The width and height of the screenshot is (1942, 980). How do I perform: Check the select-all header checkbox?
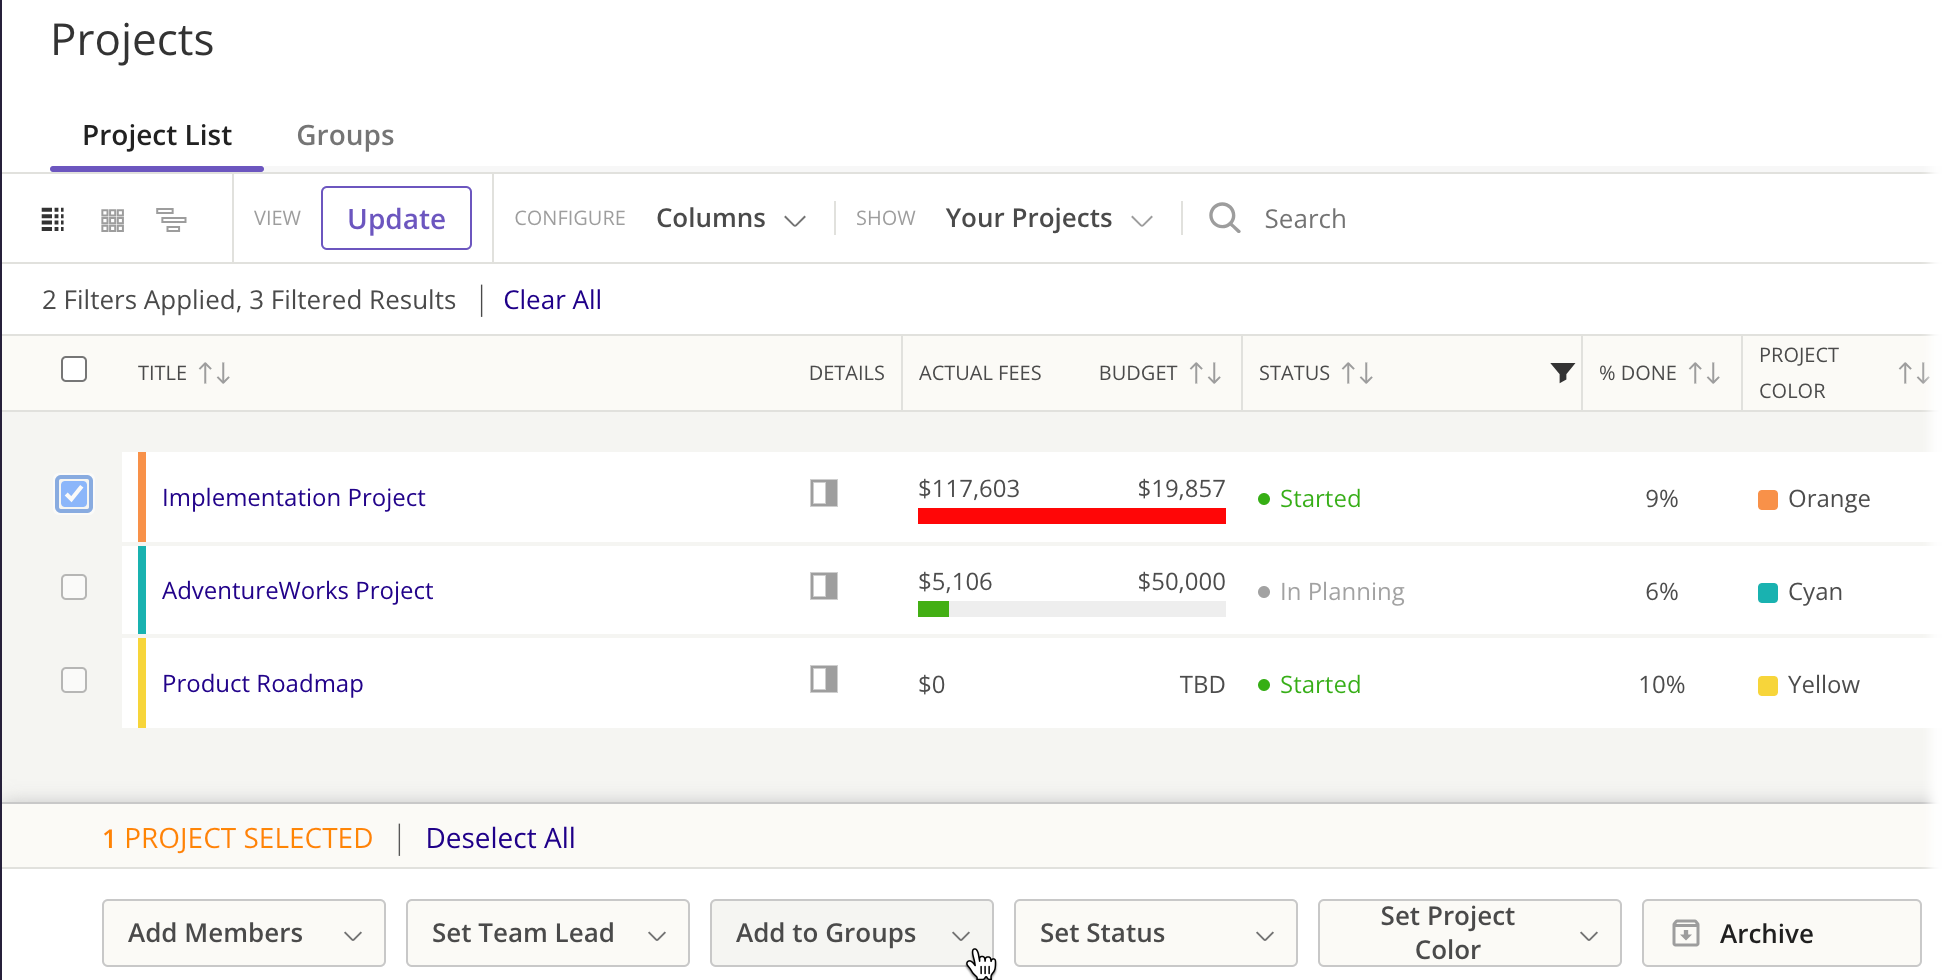point(74,370)
